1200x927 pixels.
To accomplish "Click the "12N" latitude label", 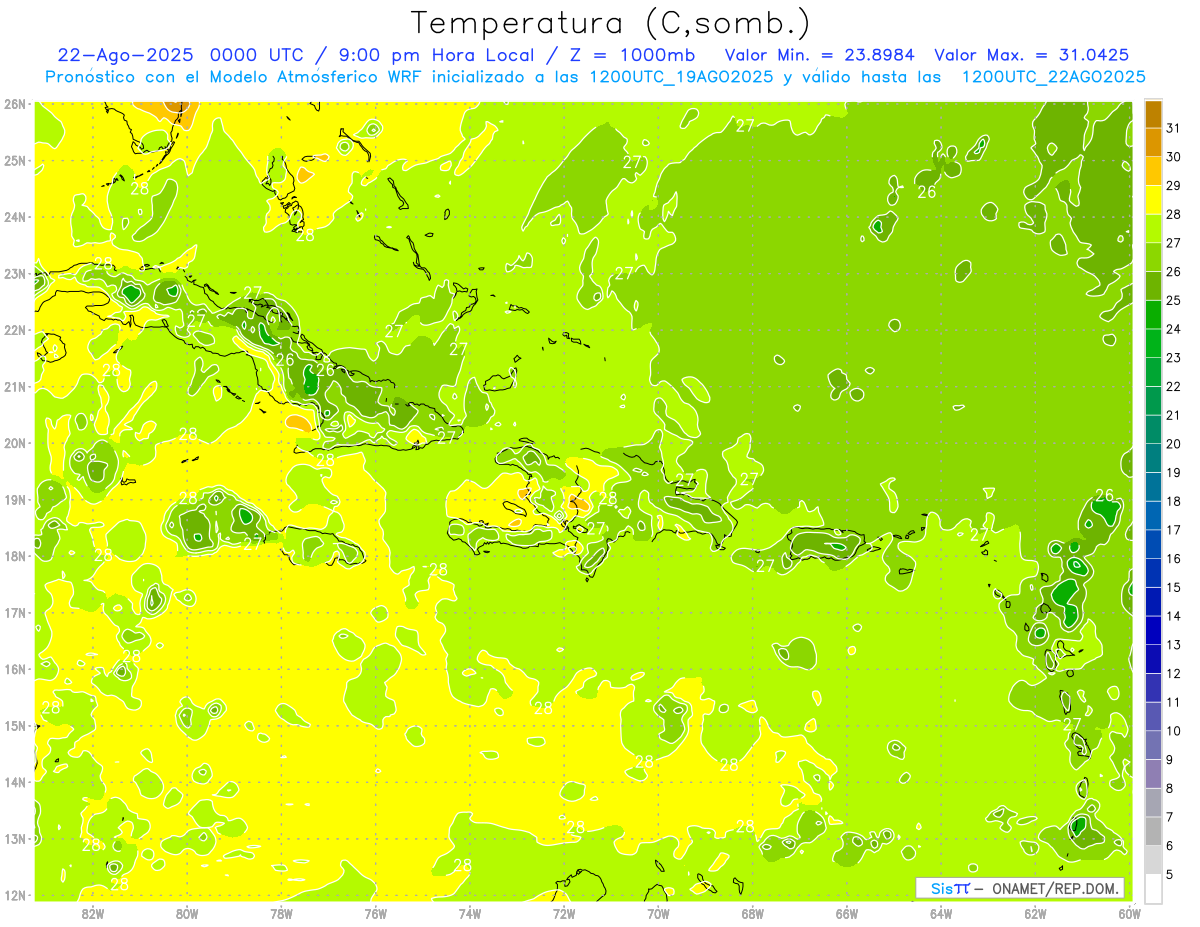I will click(x=14, y=895).
